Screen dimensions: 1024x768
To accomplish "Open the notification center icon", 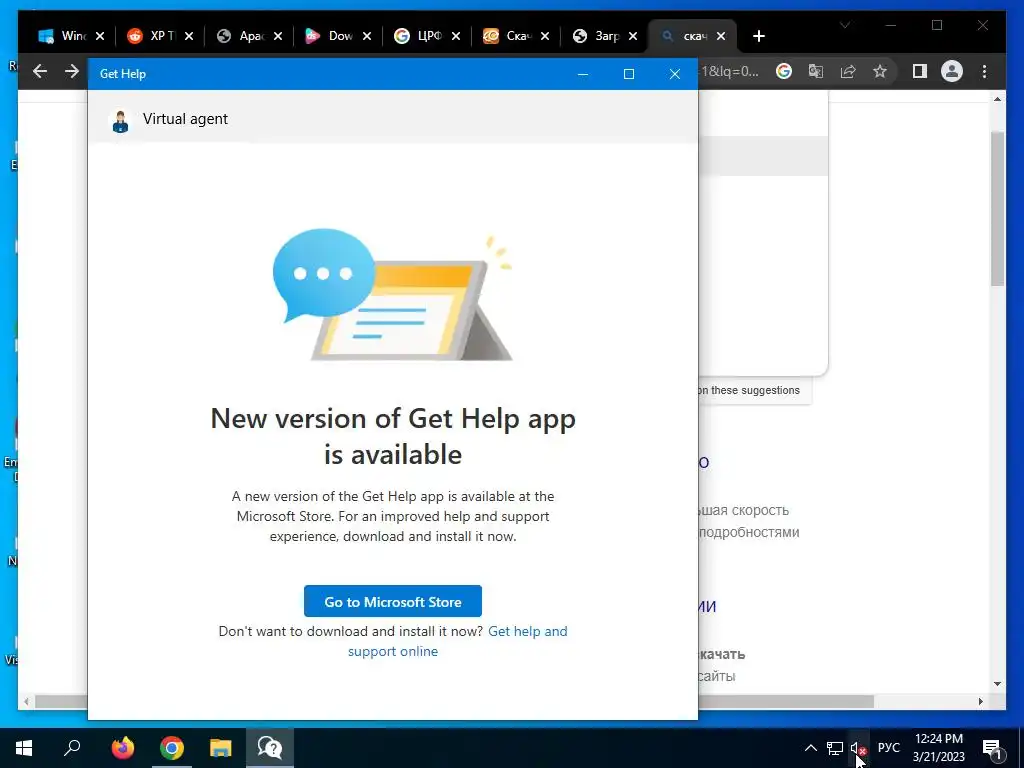I will click(993, 748).
